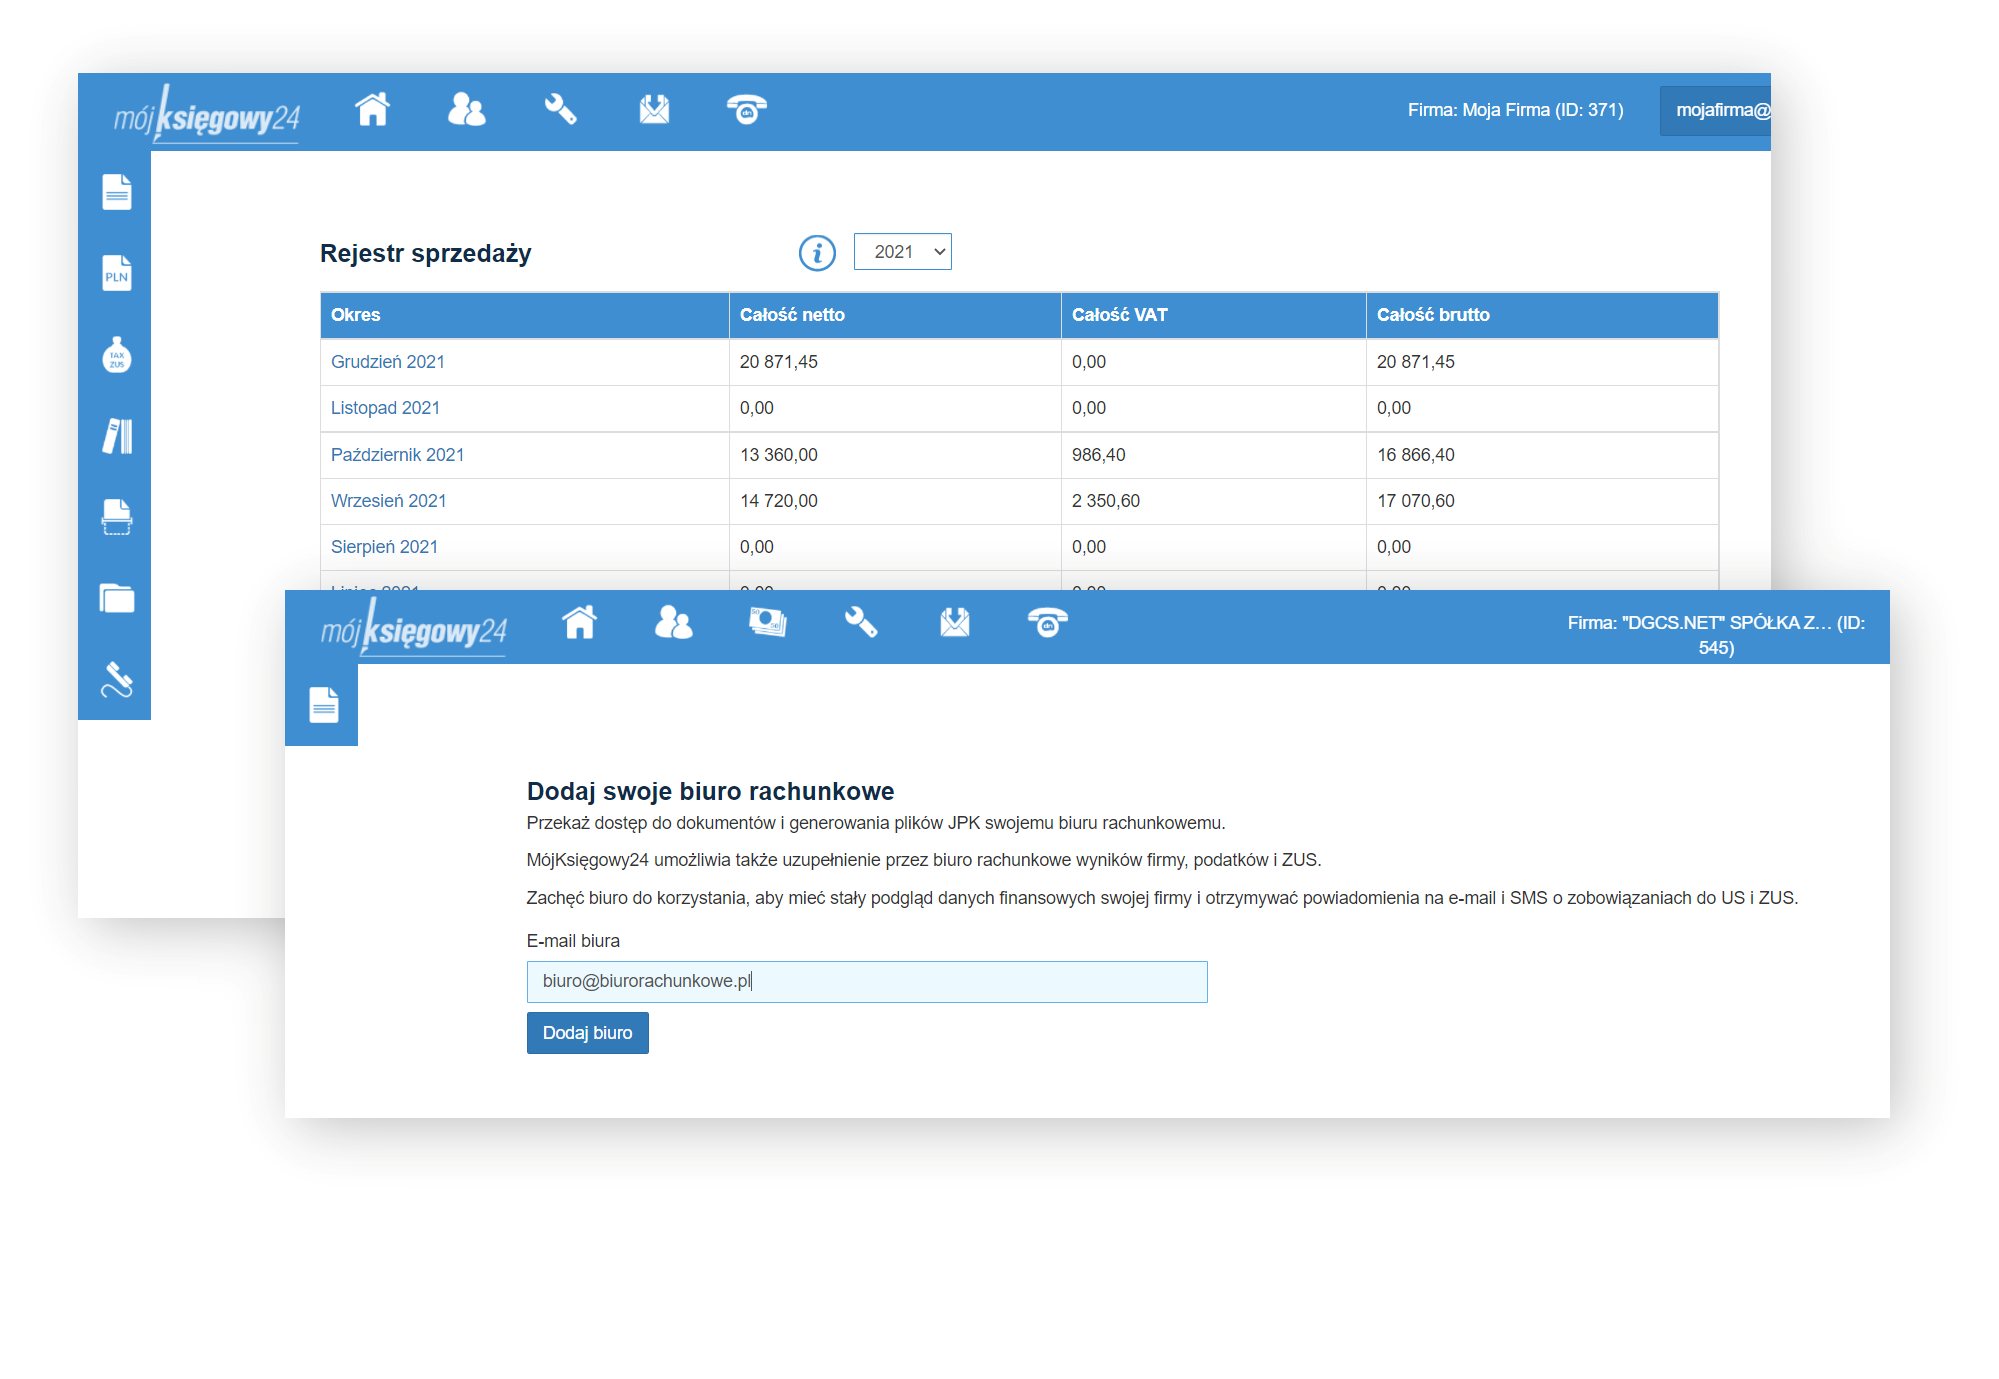Open the Grudzień 2021 period link
The width and height of the screenshot is (1999, 1379).
(387, 362)
